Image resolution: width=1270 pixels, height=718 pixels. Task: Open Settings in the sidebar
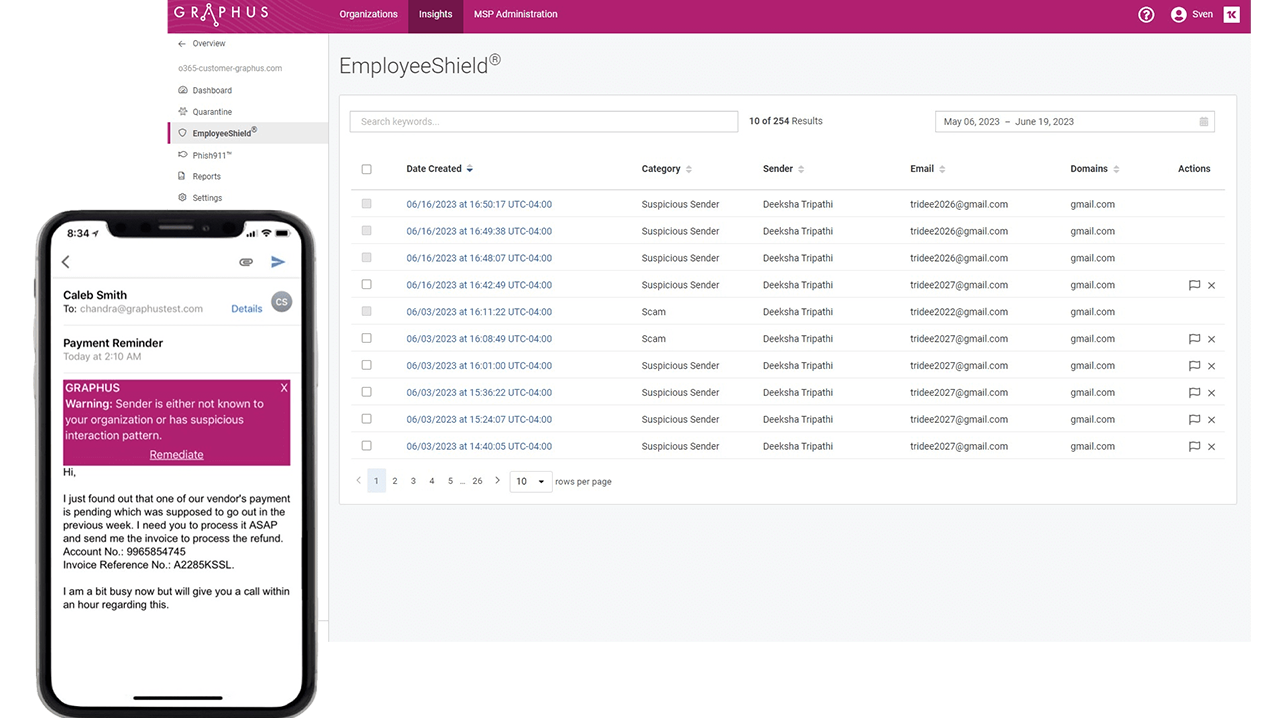pyautogui.click(x=207, y=198)
